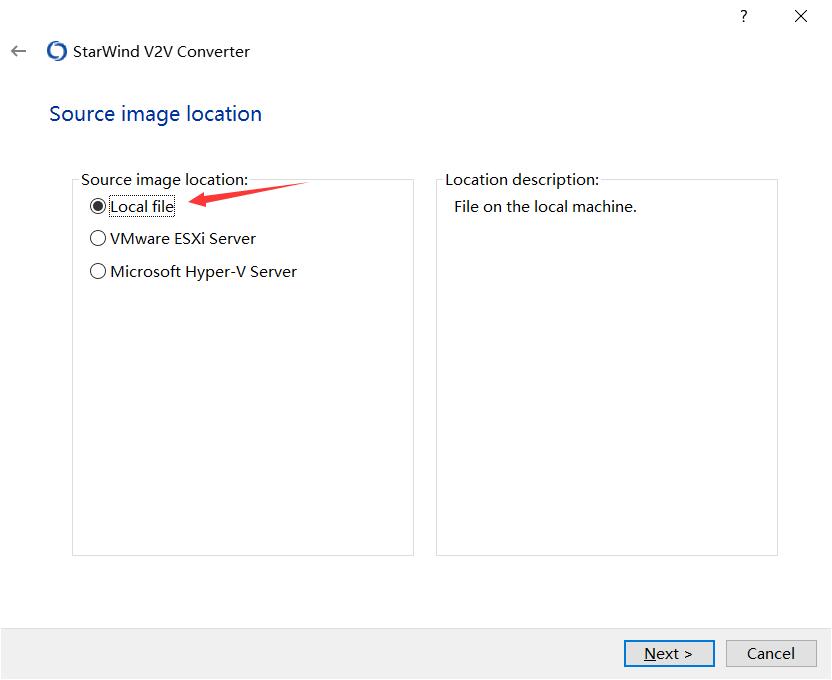Click the "Location description:" group label
832x680 pixels.
[521, 180]
